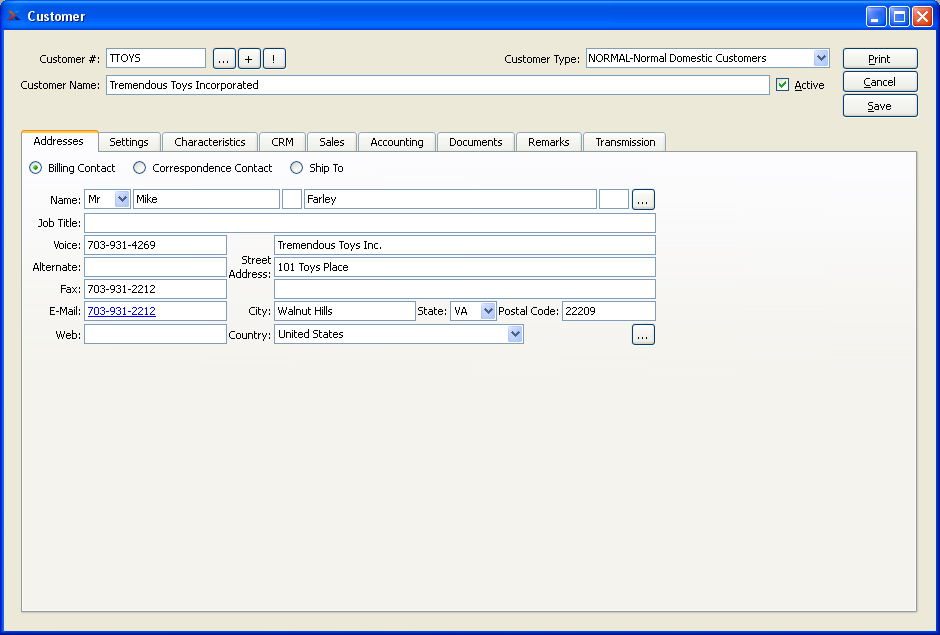The image size is (940, 635).
Task: Open the Characteristics tab
Action: (210, 142)
